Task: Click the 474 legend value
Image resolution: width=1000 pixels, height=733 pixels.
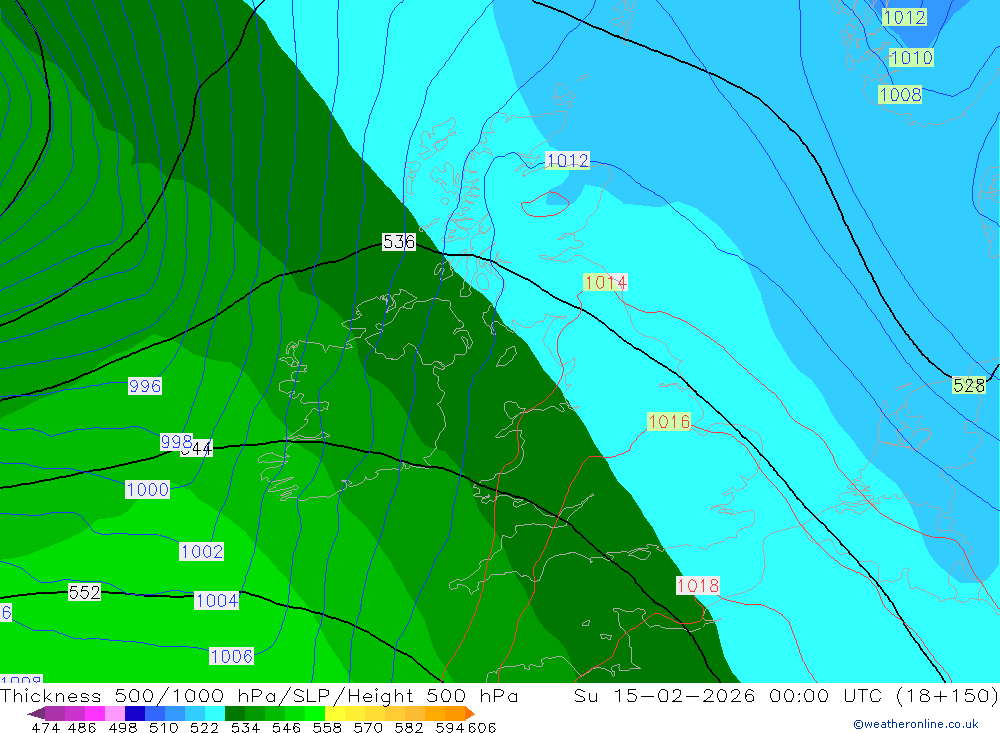Action: 46,727
